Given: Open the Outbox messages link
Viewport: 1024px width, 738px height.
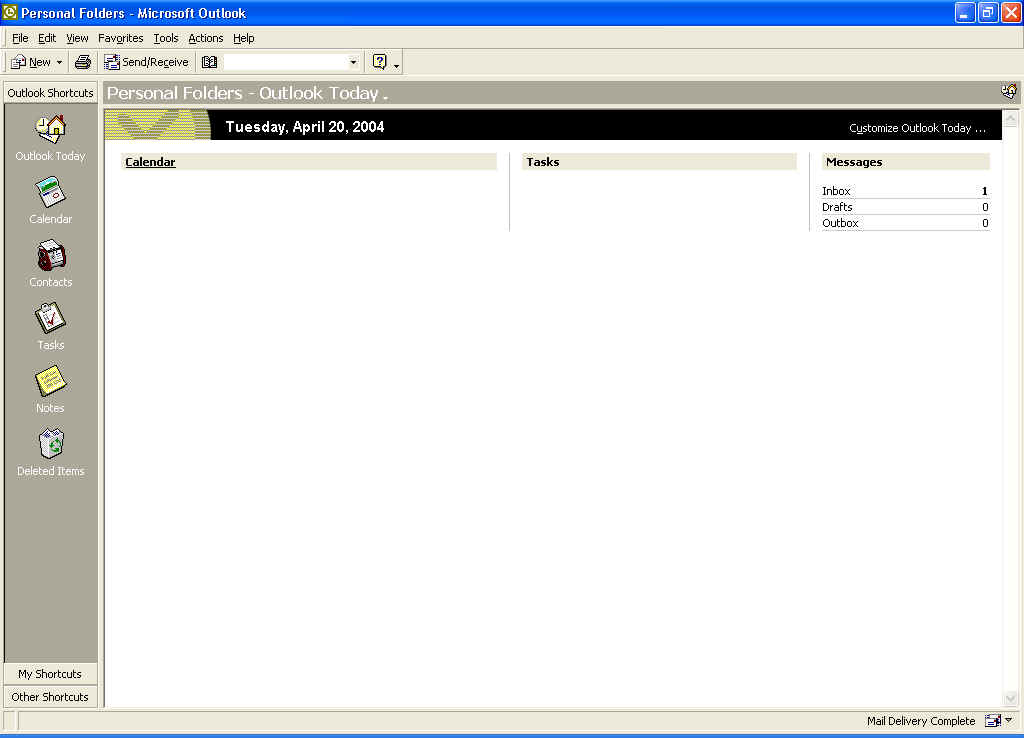Looking at the screenshot, I should pyautogui.click(x=840, y=223).
